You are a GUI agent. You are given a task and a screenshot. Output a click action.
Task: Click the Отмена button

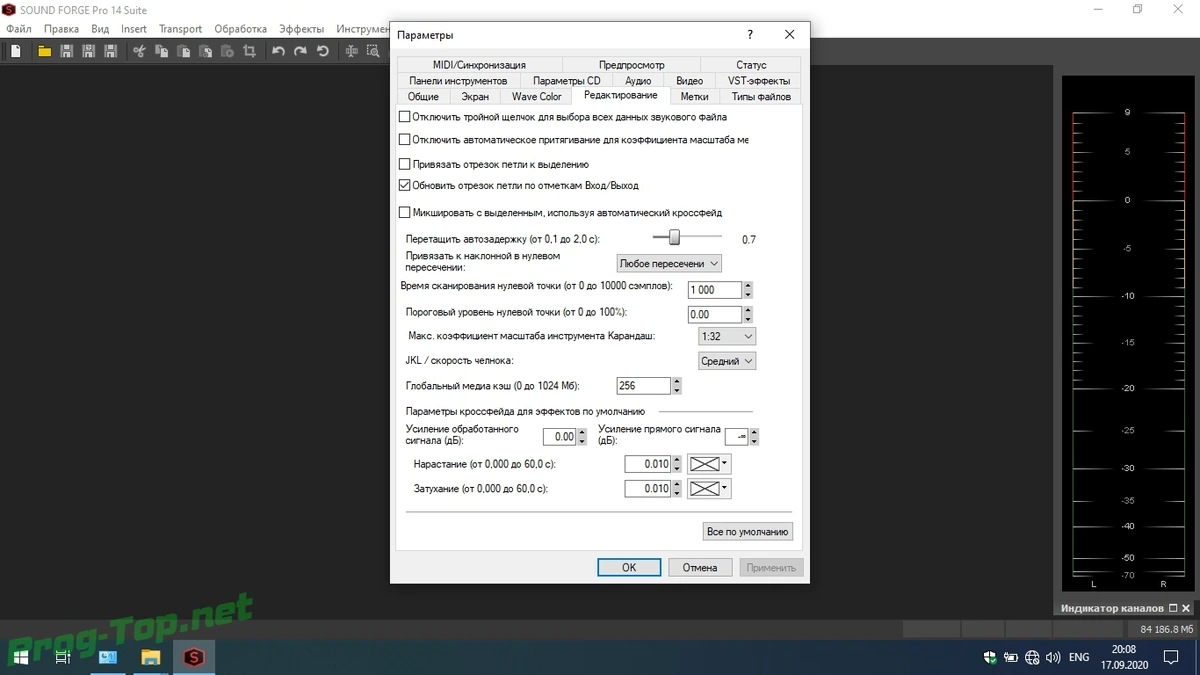point(700,567)
